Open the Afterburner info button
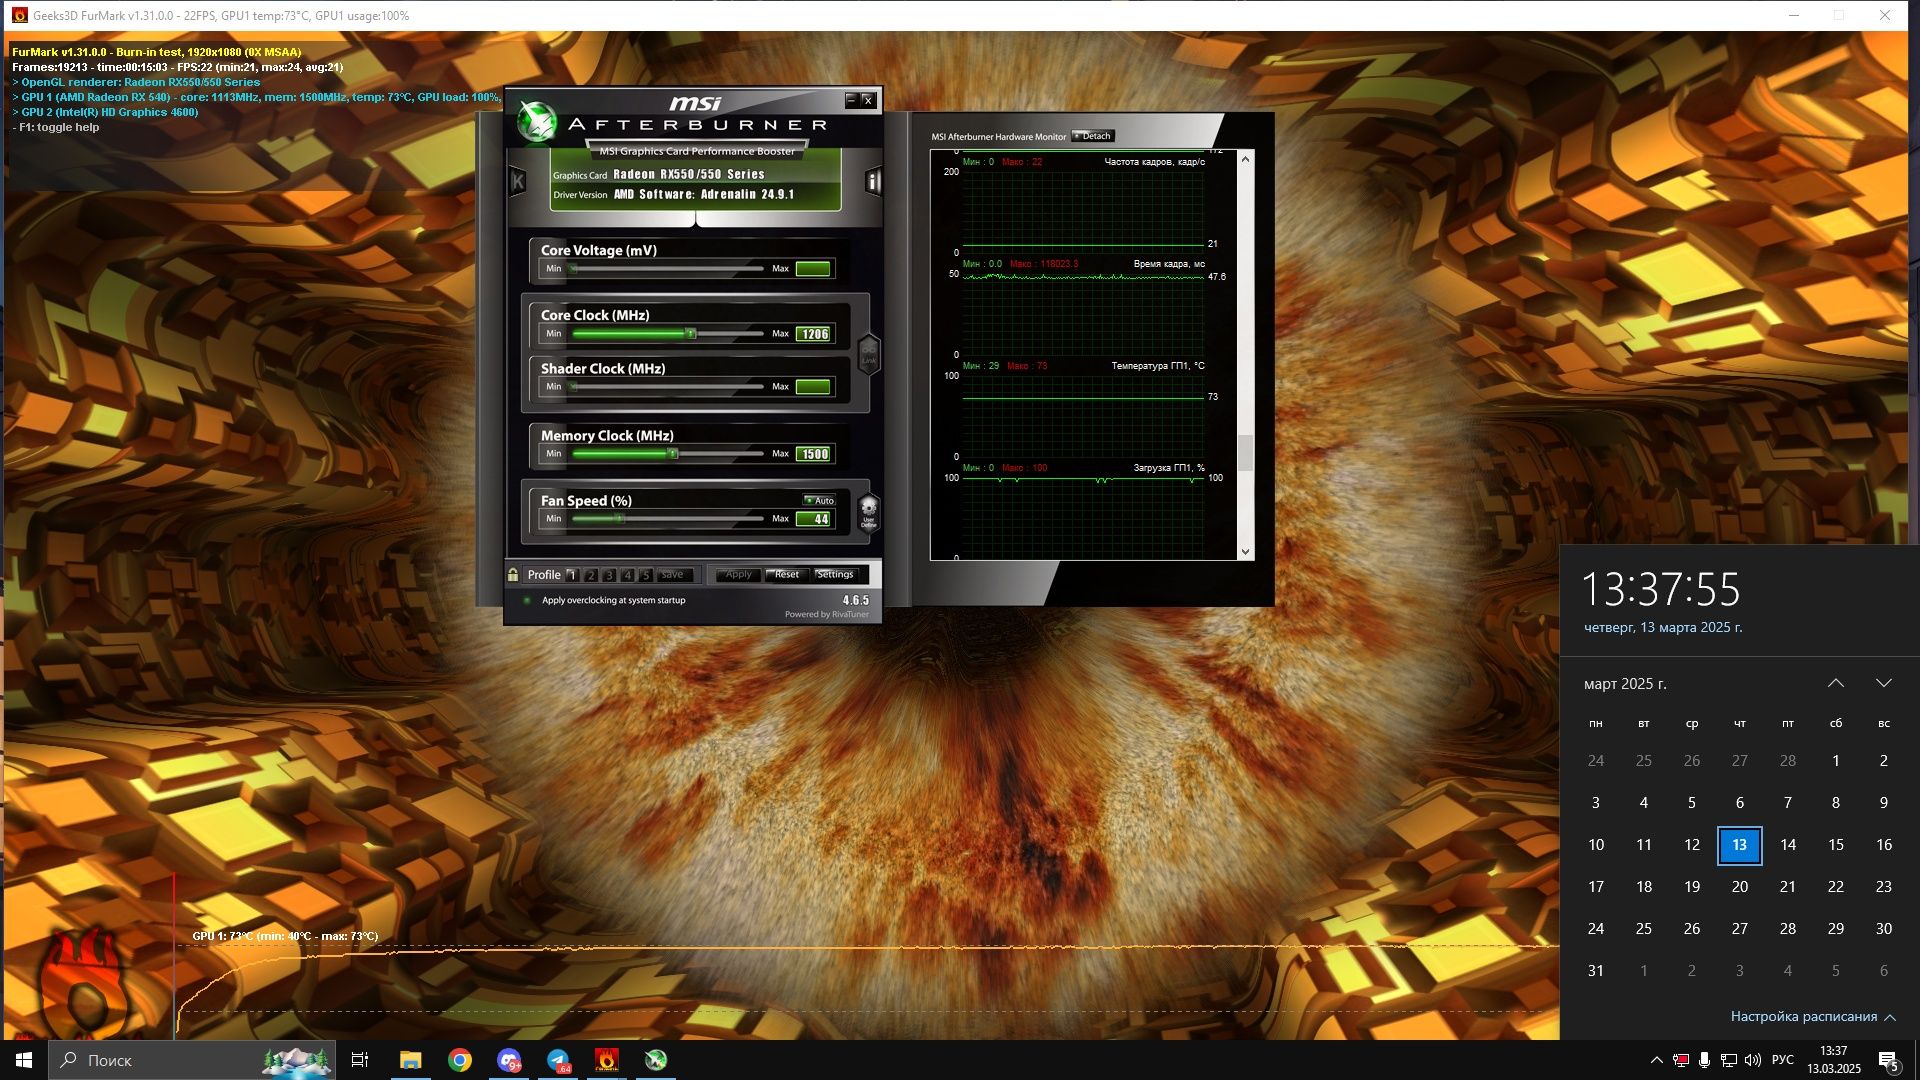 872,181
